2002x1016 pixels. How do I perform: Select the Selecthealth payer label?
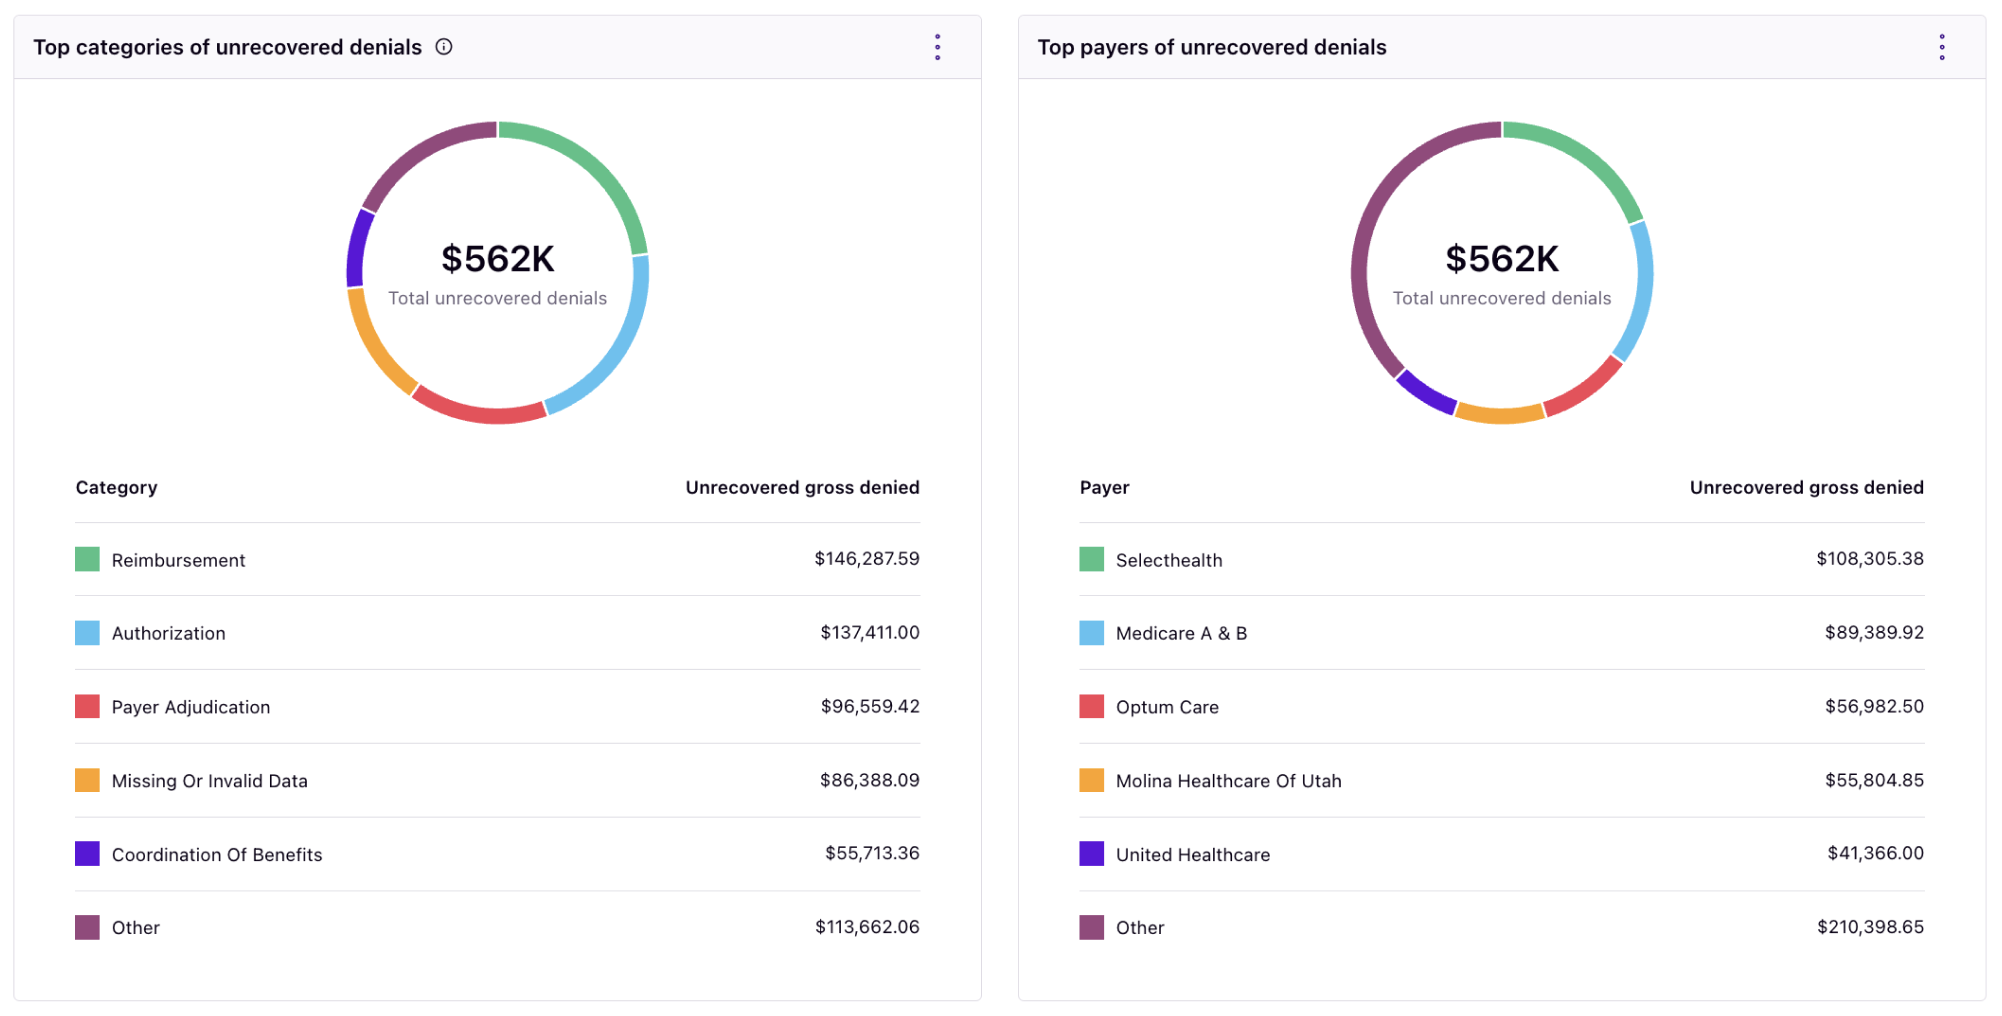(x=1169, y=560)
